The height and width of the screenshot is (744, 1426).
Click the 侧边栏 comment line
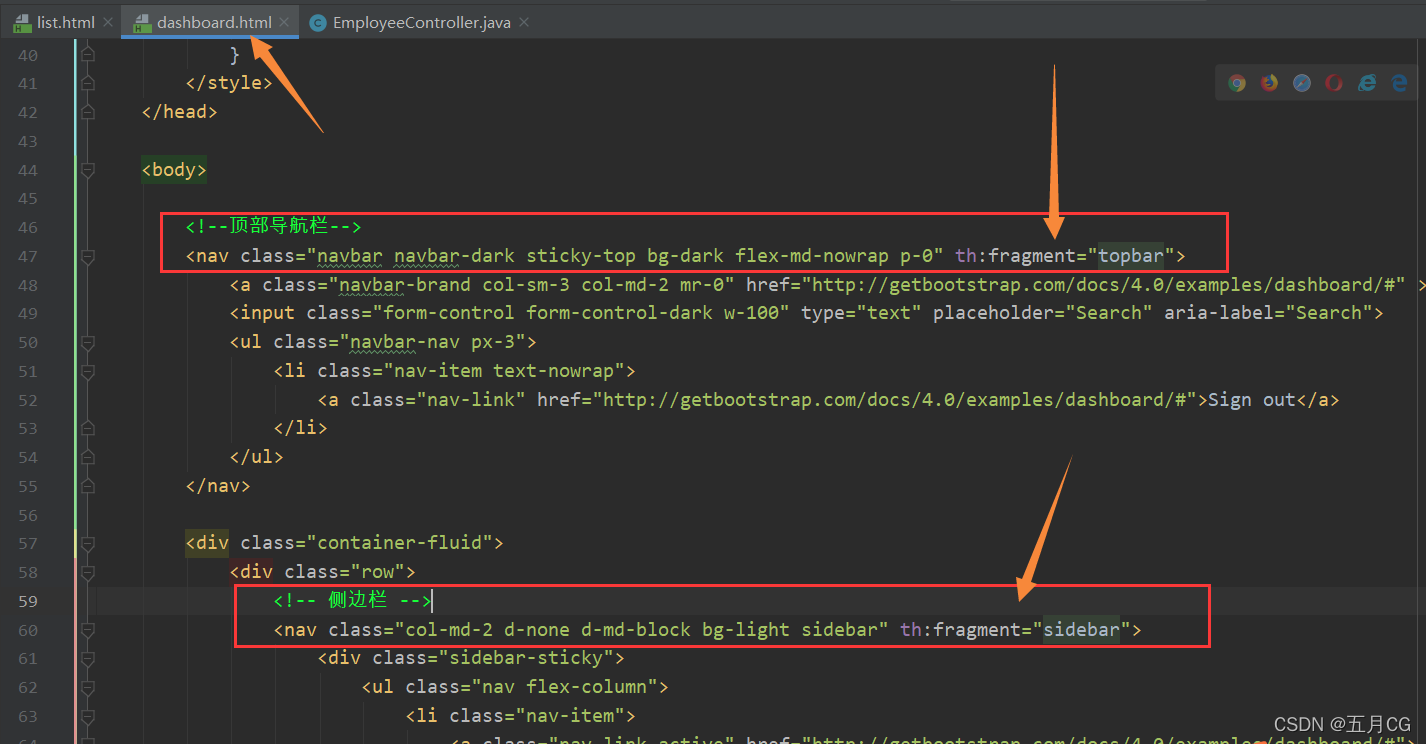[x=352, y=601]
